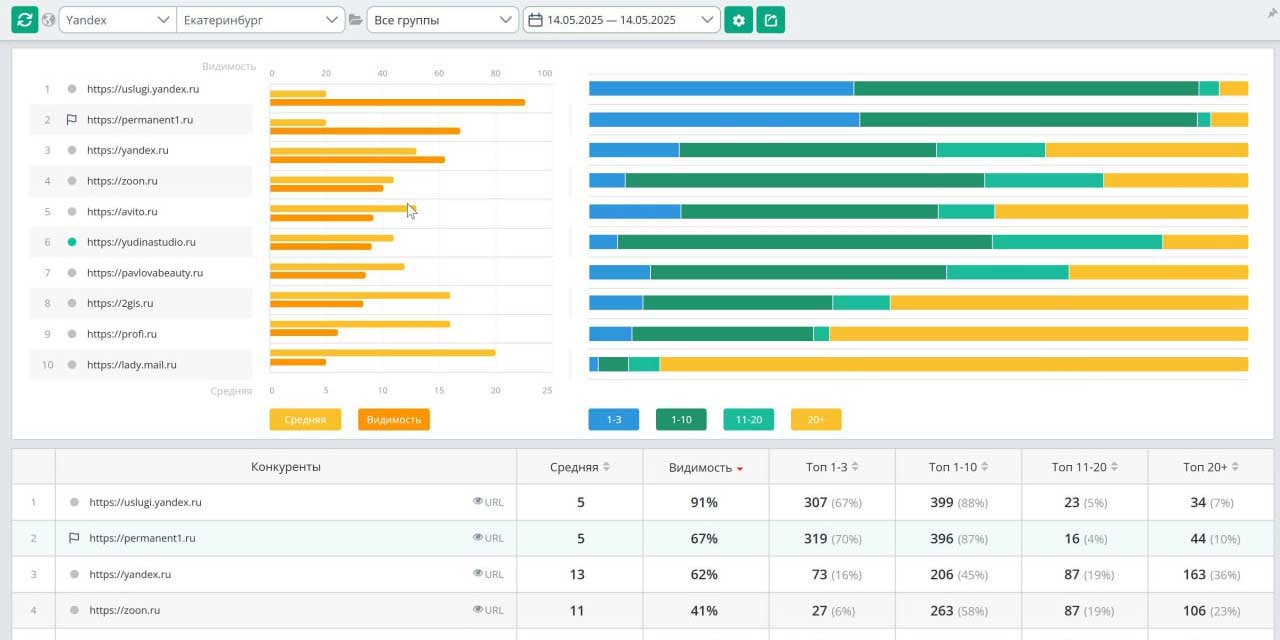Toggle URL eye icon for zoon.ru row
Image resolution: width=1280 pixels, height=640 pixels.
[478, 610]
